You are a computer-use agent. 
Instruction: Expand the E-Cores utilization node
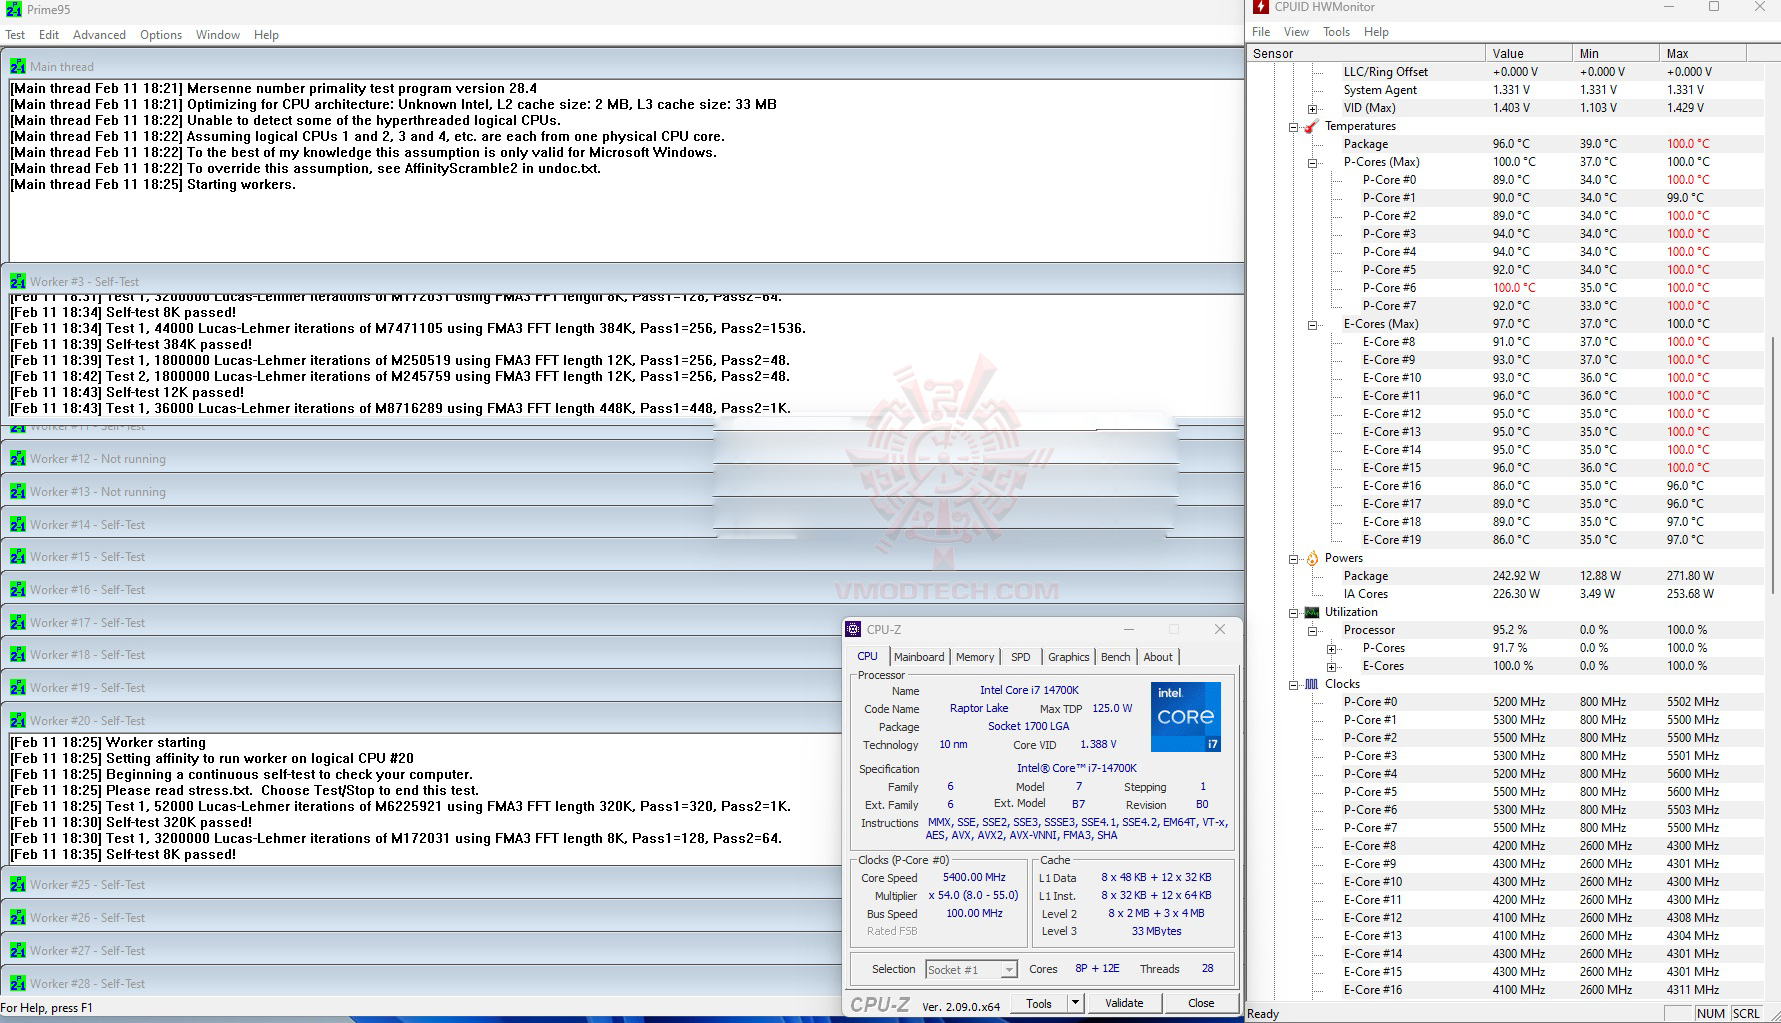click(1332, 666)
